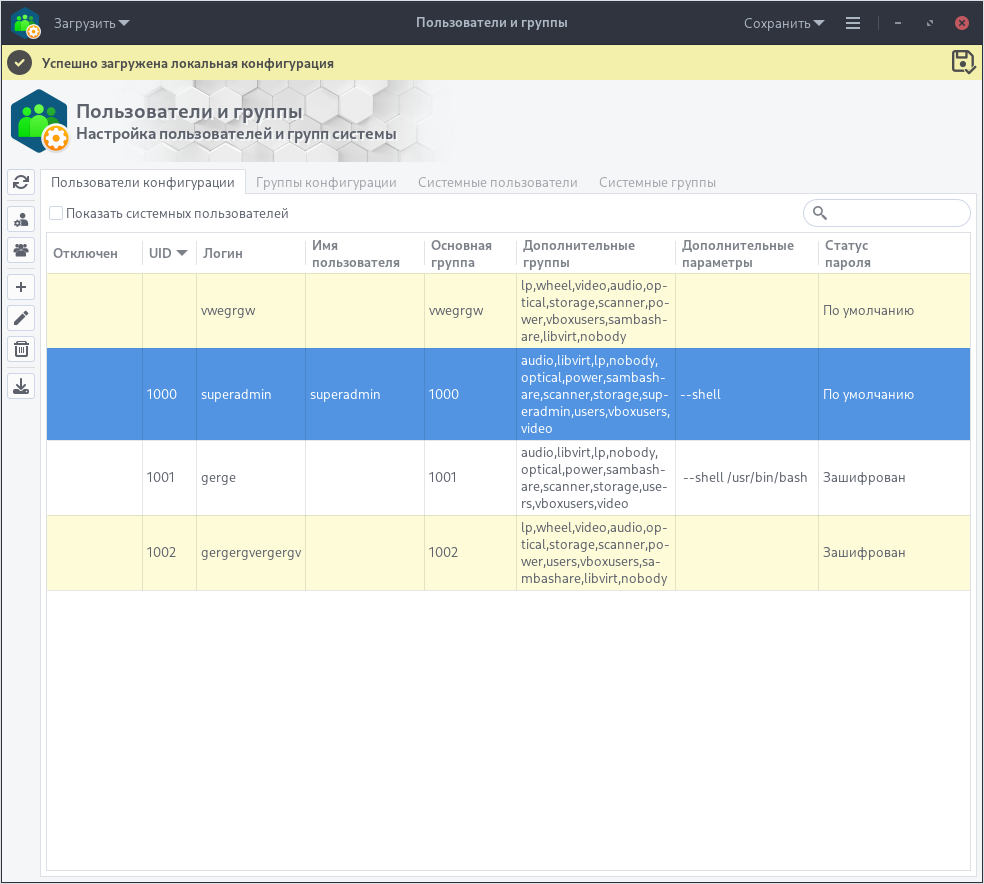Click the search input field
Image resolution: width=984 pixels, height=884 pixels.
tap(894, 213)
